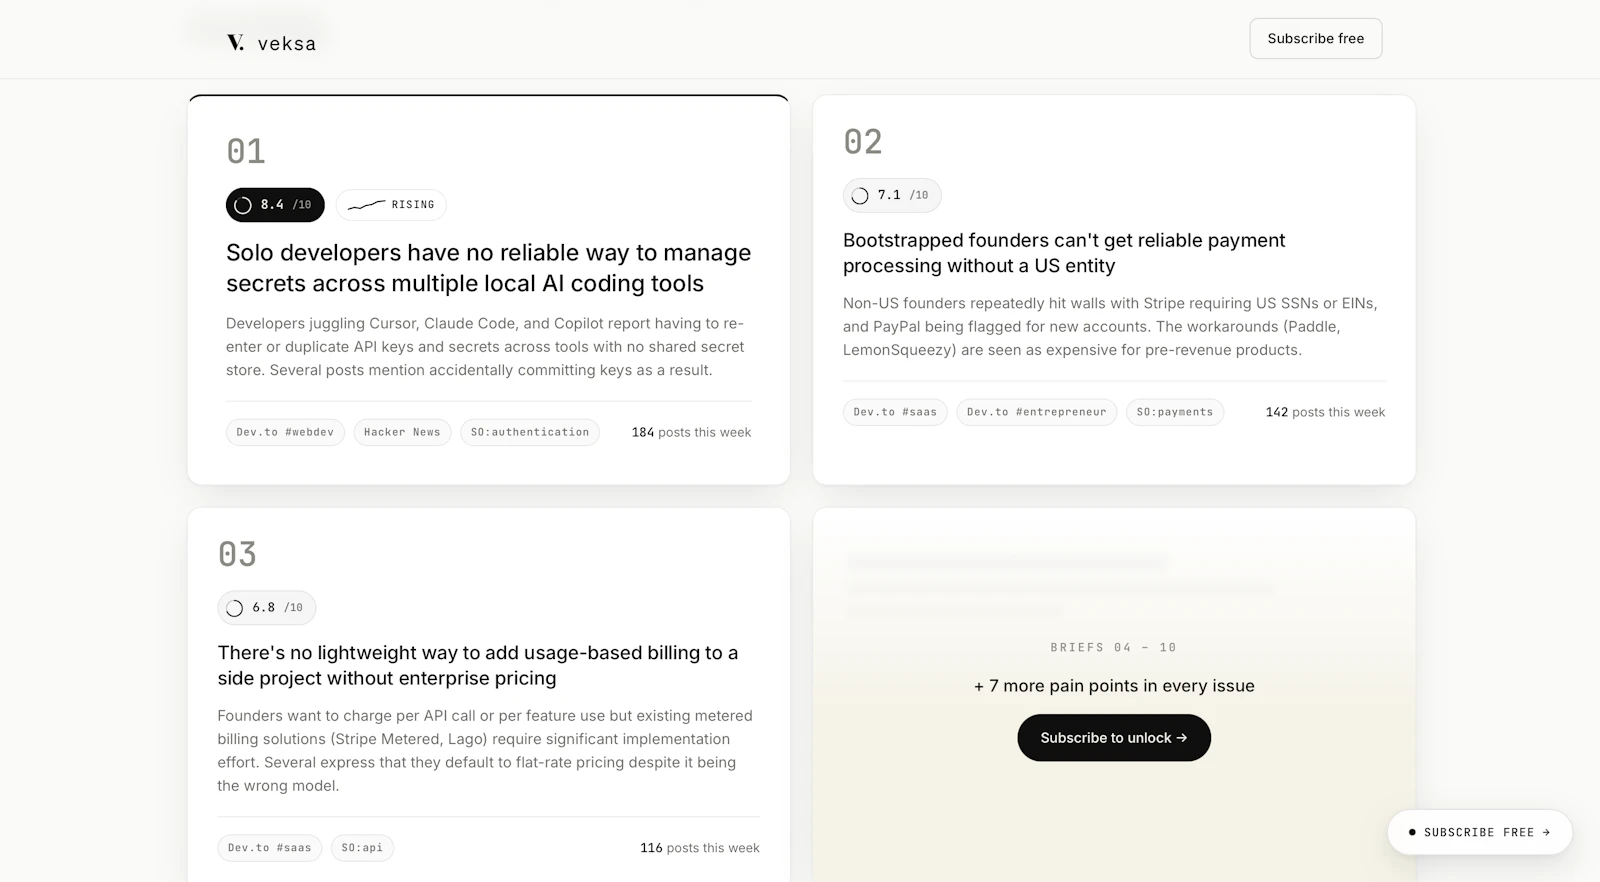Click the SO:authentication source tag

[x=530, y=432]
